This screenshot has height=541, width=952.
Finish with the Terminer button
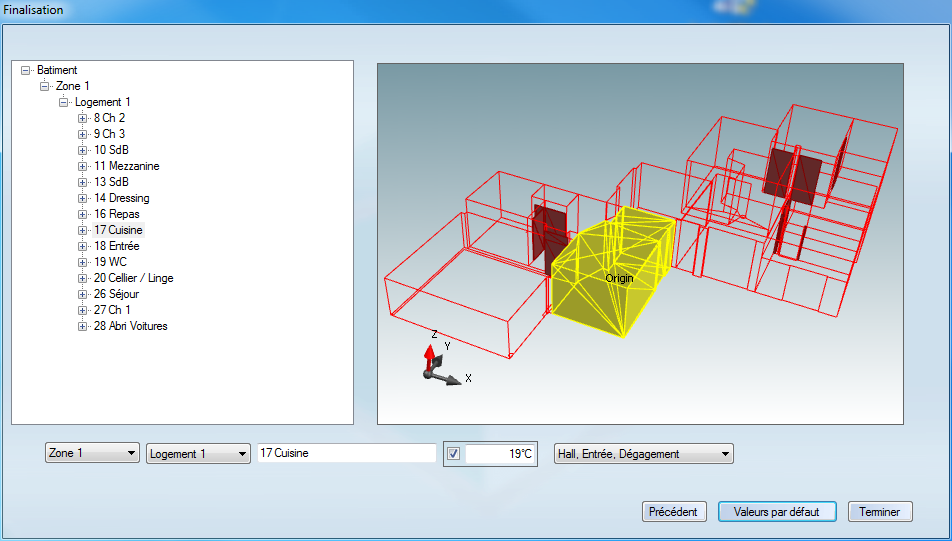tap(880, 511)
